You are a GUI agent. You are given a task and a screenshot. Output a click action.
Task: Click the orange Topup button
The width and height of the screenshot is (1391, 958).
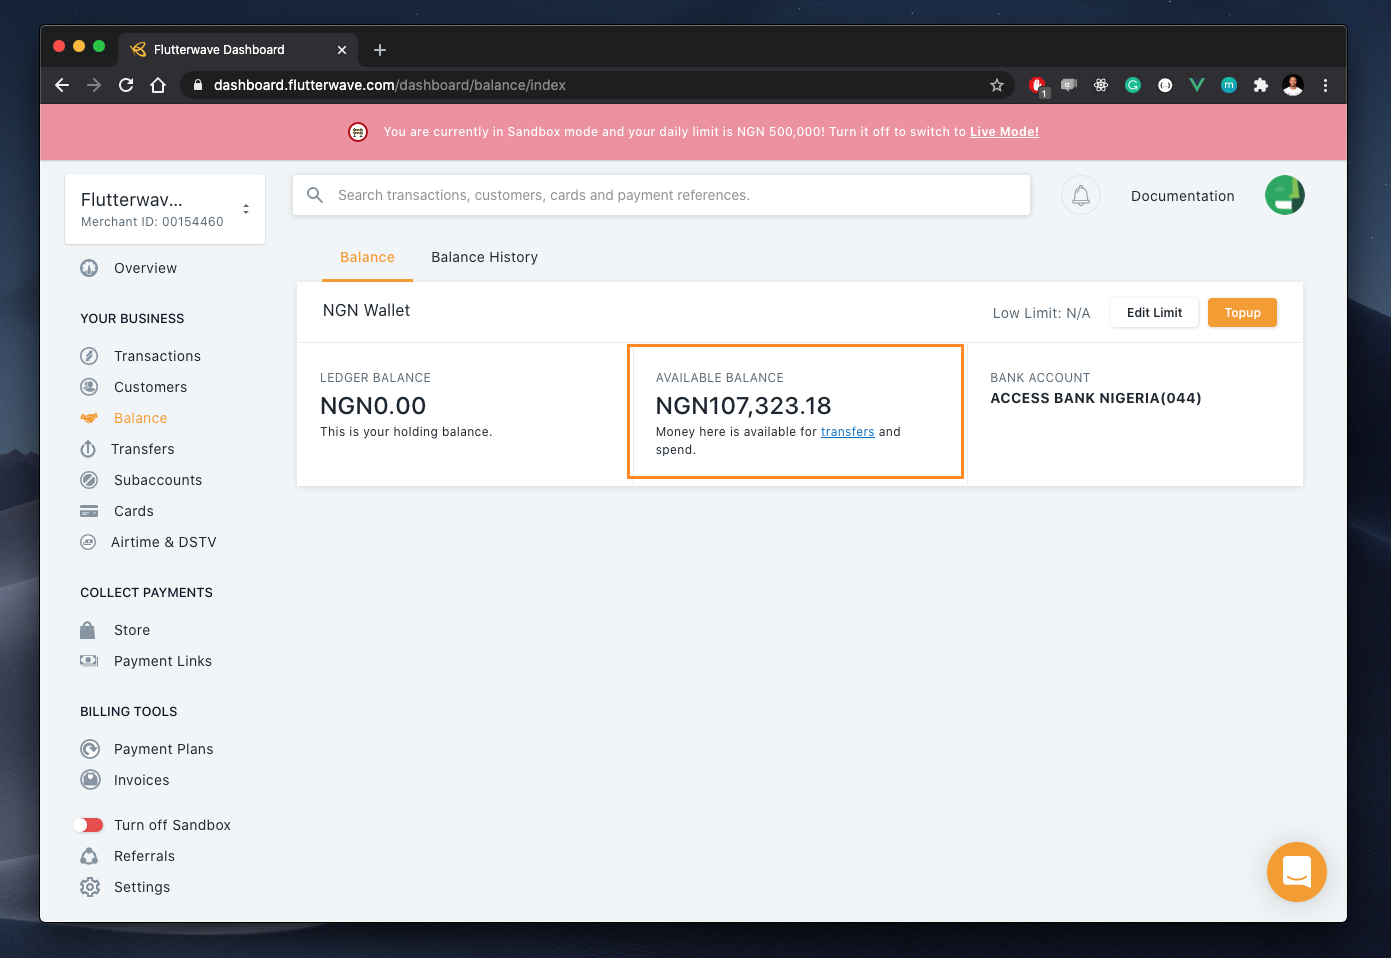click(x=1242, y=313)
